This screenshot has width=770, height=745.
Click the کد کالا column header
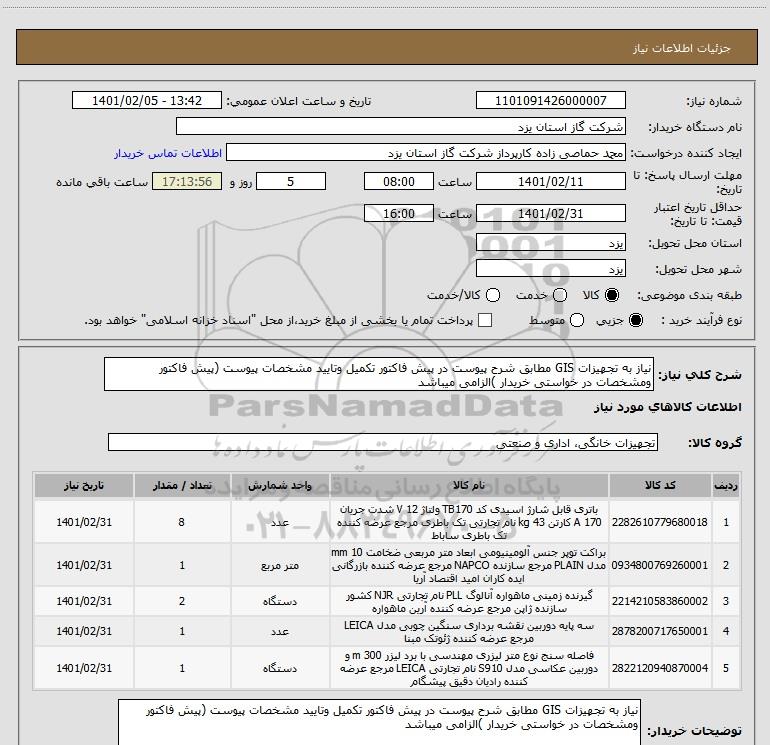tap(660, 486)
